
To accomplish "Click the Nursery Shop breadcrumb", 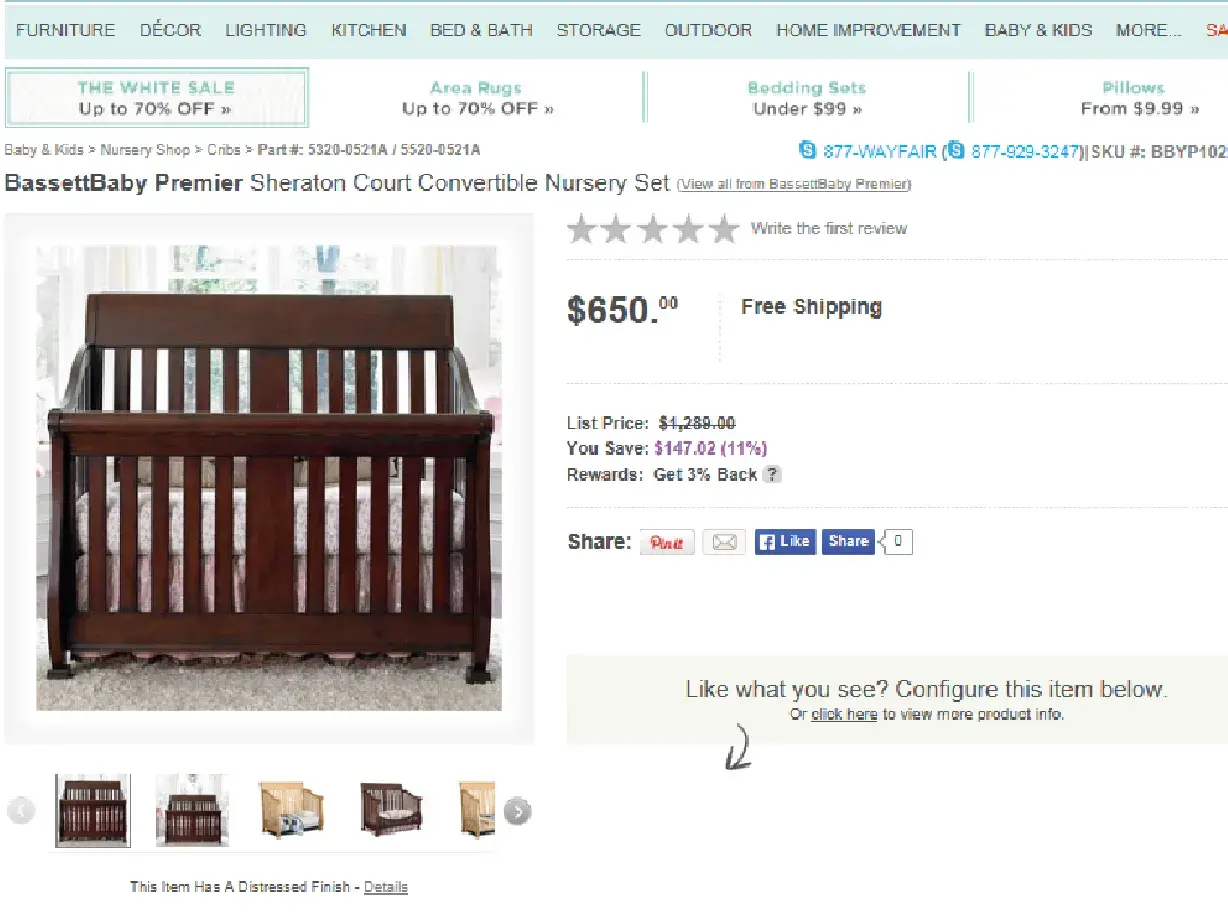I will [145, 150].
